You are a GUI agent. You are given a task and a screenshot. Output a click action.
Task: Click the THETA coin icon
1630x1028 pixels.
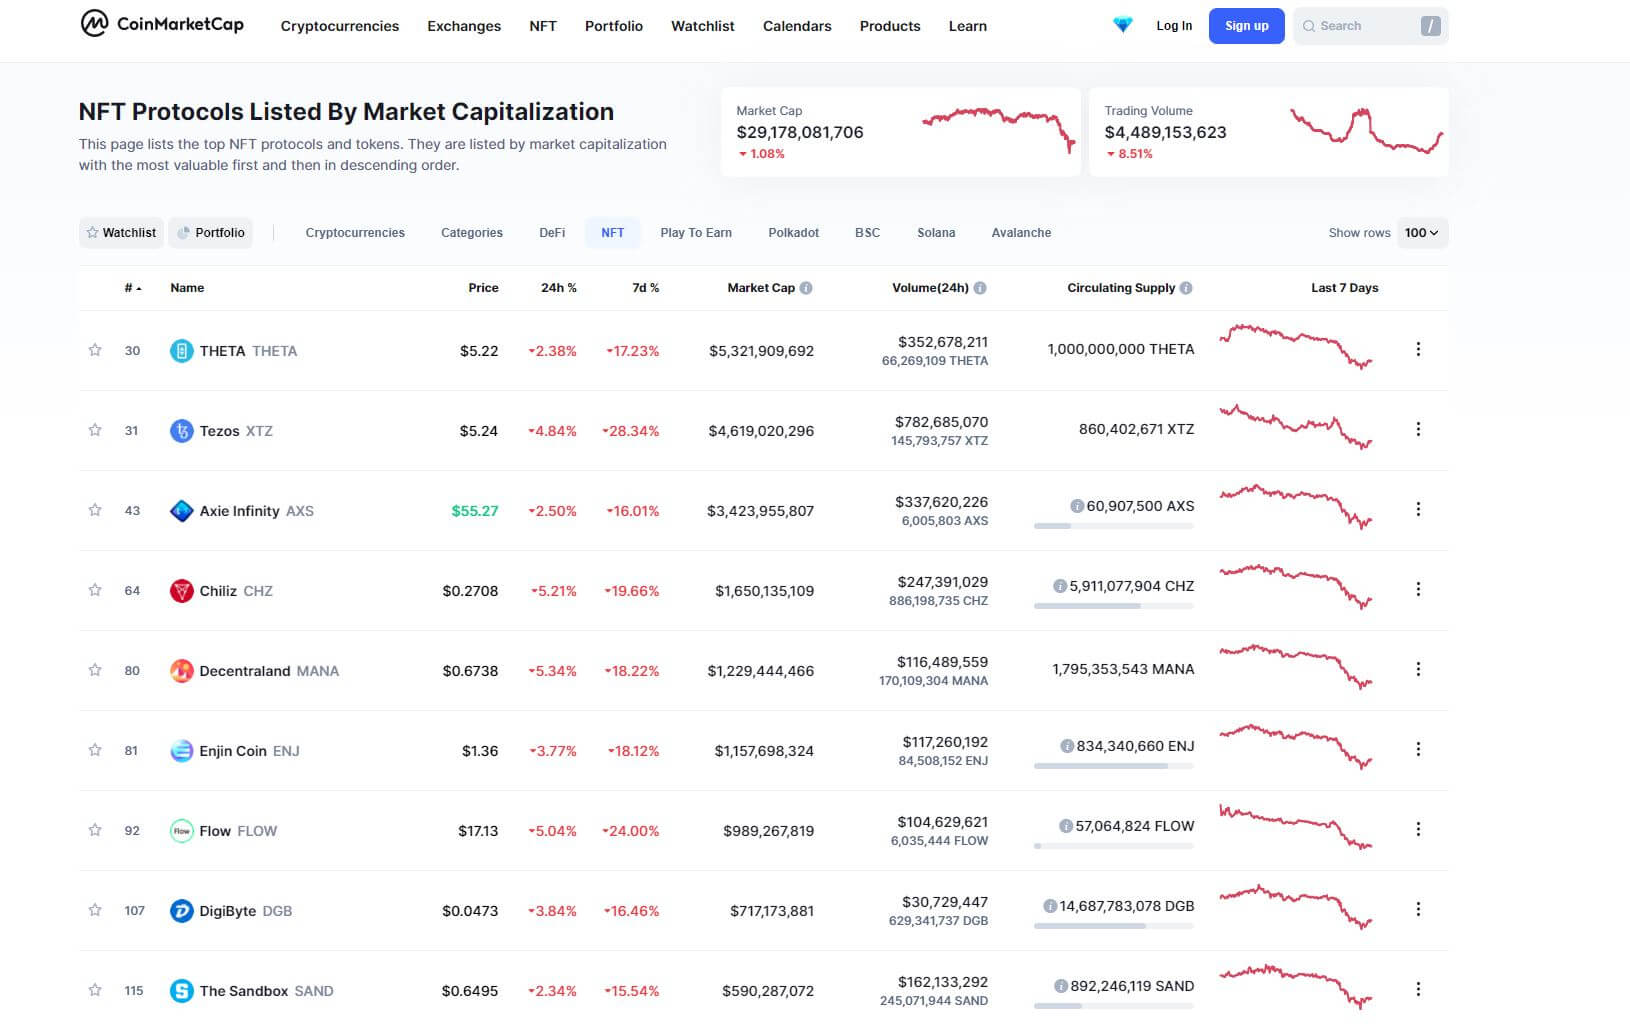[x=181, y=351]
